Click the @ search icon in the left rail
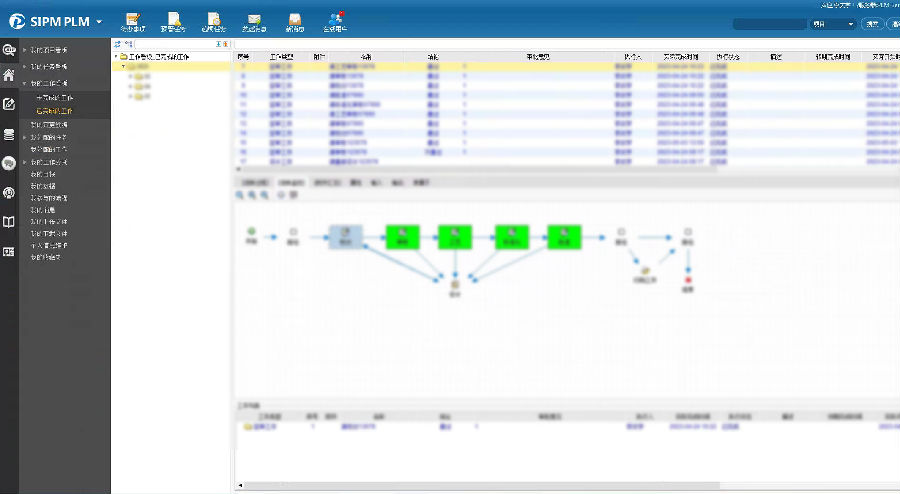This screenshot has width=900, height=494. click(9, 50)
